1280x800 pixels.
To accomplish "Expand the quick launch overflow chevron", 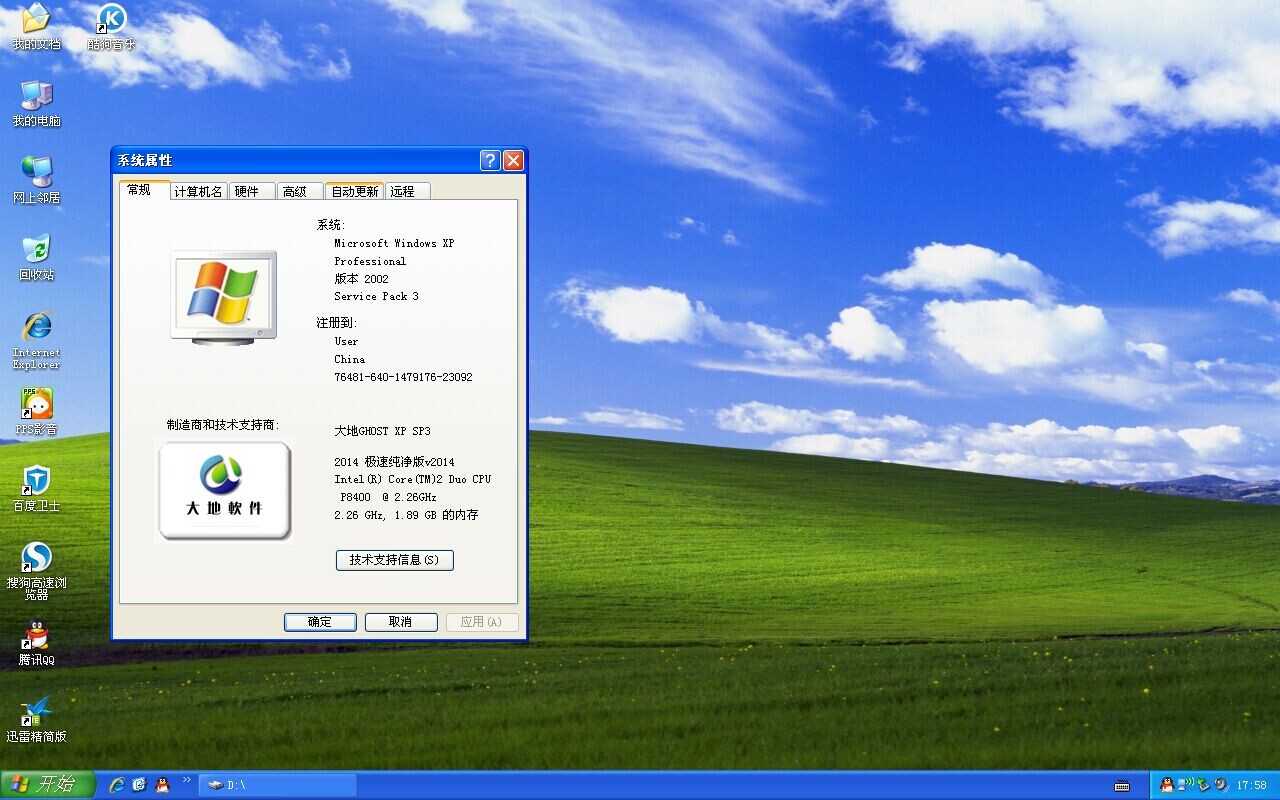I will [x=187, y=780].
